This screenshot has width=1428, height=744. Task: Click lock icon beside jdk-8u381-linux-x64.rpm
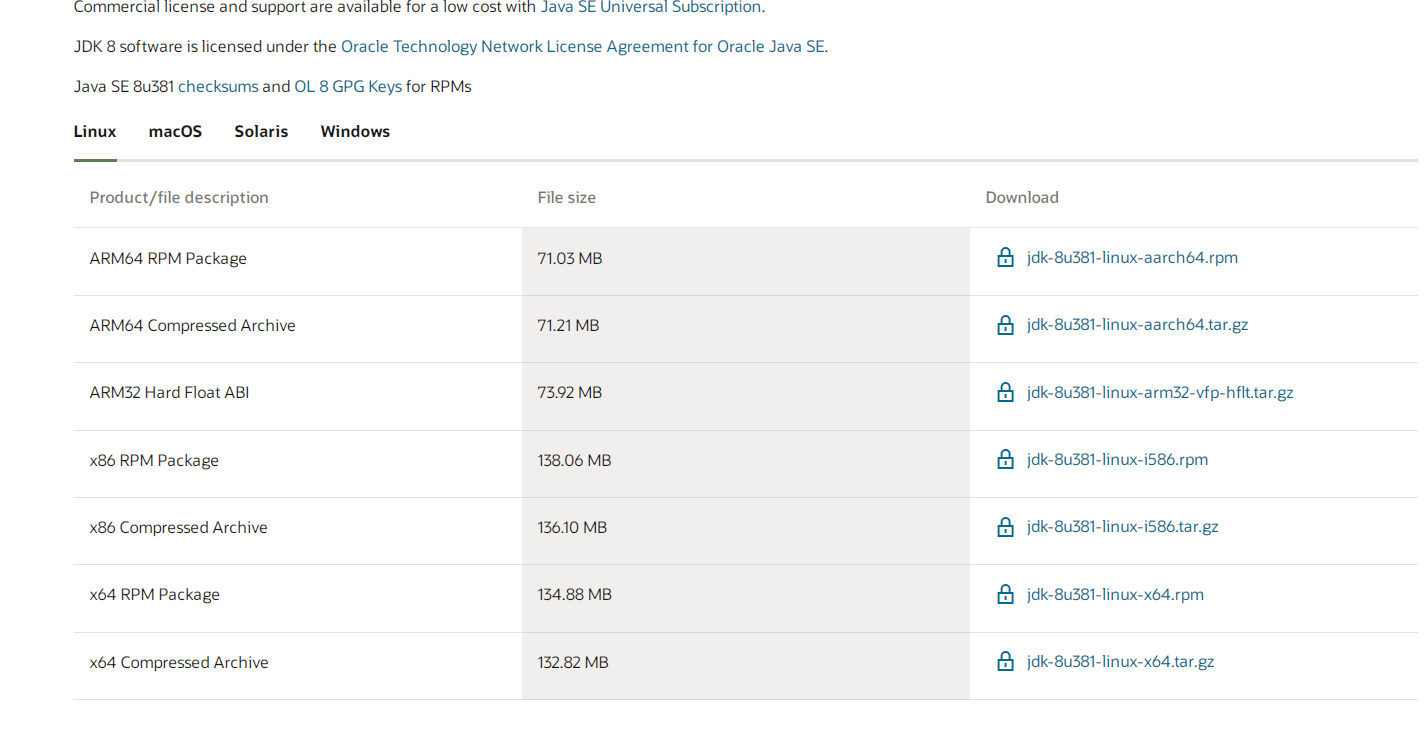(x=1005, y=594)
